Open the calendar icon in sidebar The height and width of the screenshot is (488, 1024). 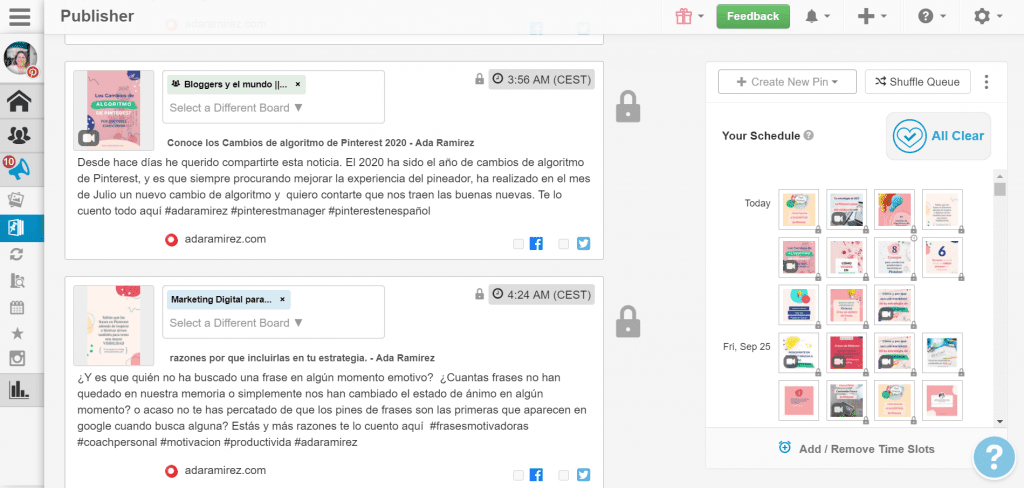18,307
